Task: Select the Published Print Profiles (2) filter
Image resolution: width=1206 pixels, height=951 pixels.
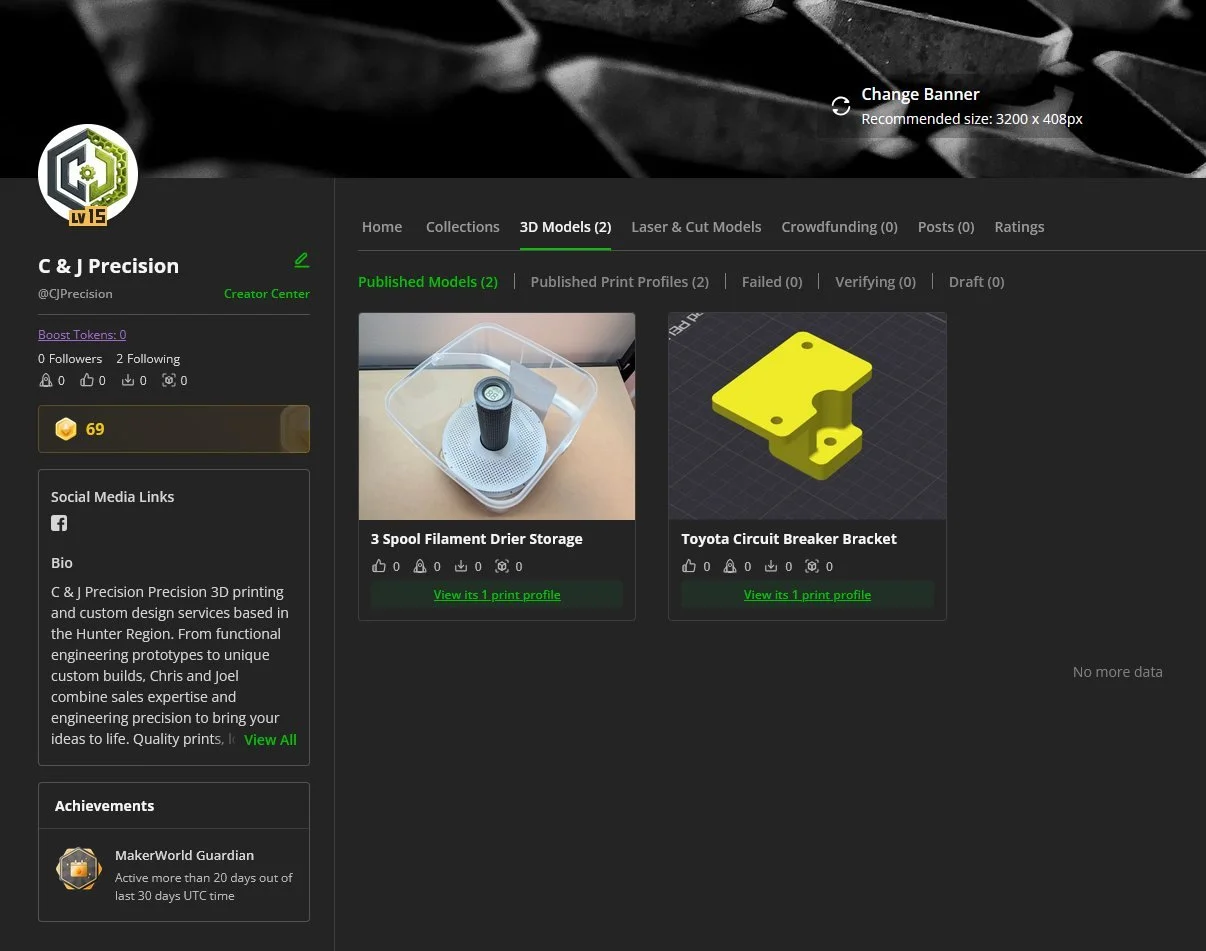Action: 619,281
